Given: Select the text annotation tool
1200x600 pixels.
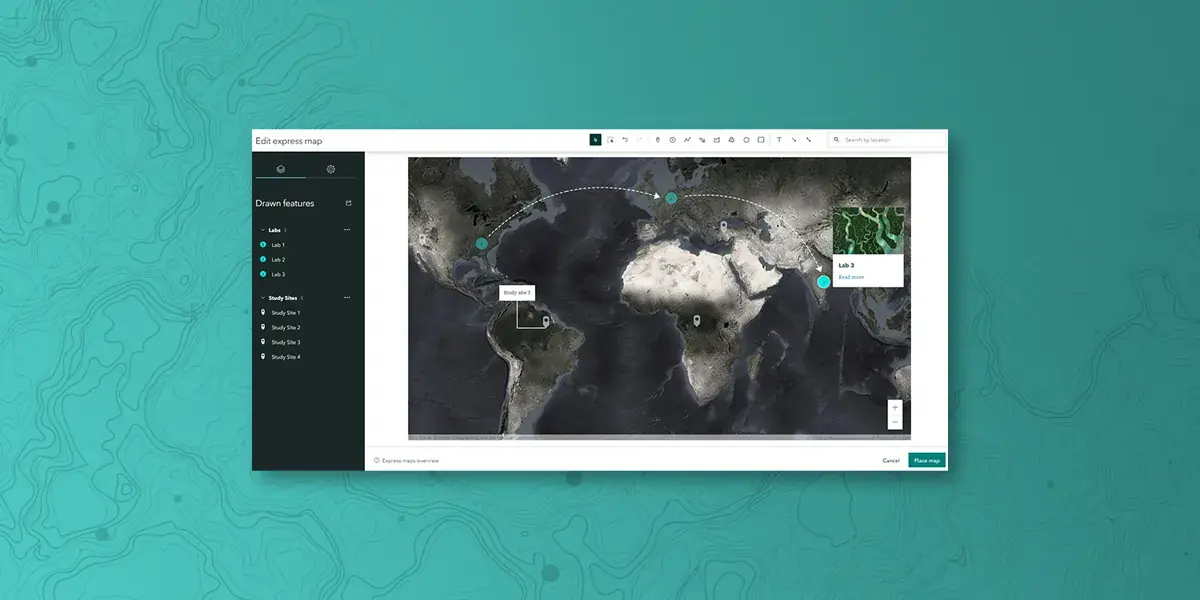Looking at the screenshot, I should tap(779, 139).
